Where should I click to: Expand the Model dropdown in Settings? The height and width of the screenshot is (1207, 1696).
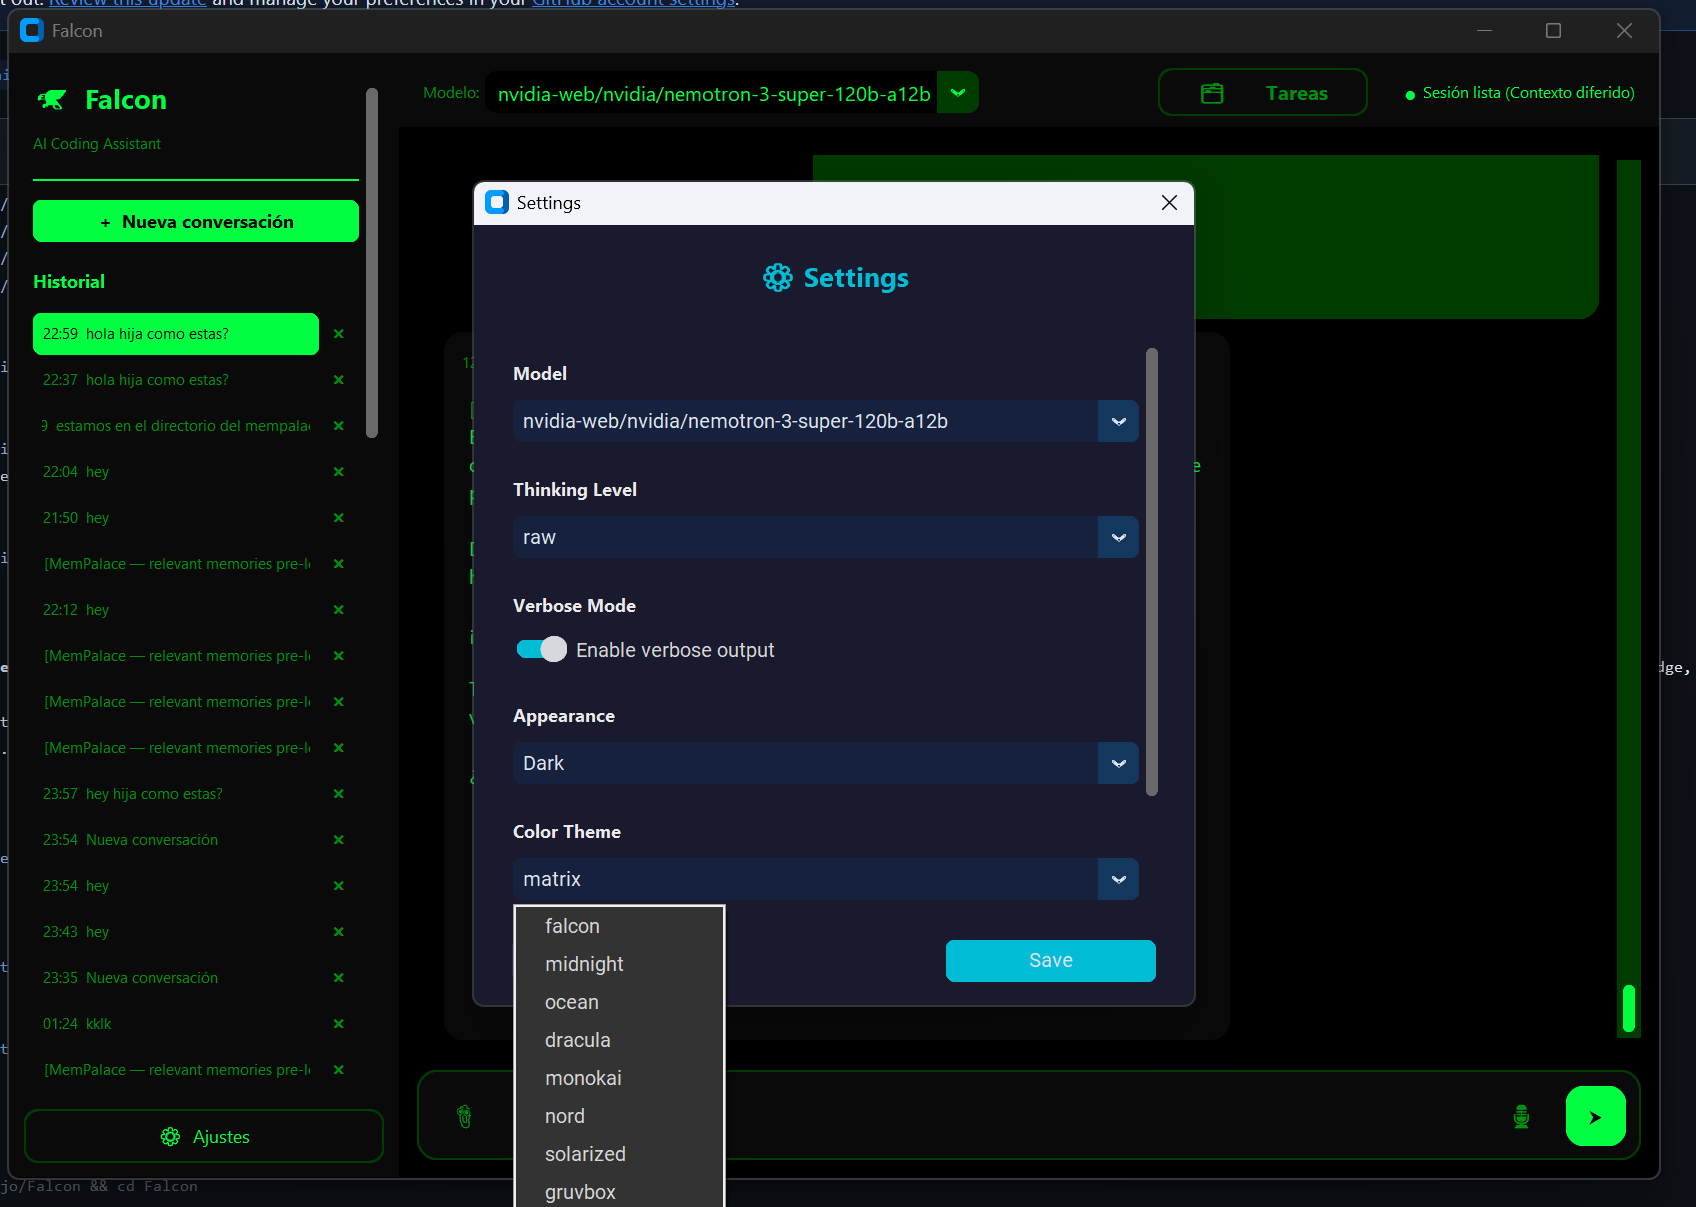(1118, 421)
